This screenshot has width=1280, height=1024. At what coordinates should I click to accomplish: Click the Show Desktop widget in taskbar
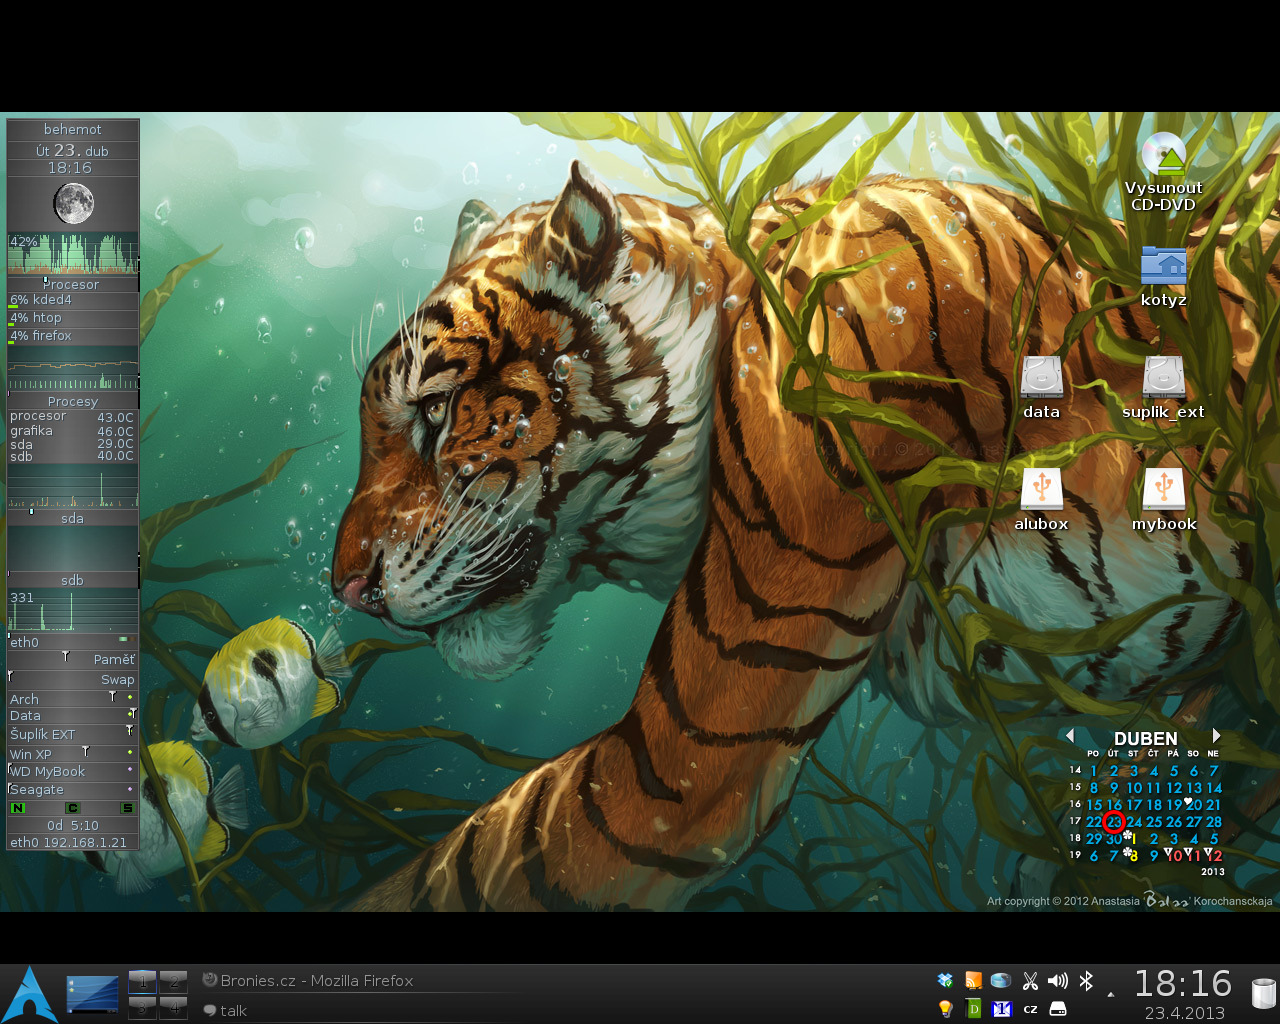[92, 994]
